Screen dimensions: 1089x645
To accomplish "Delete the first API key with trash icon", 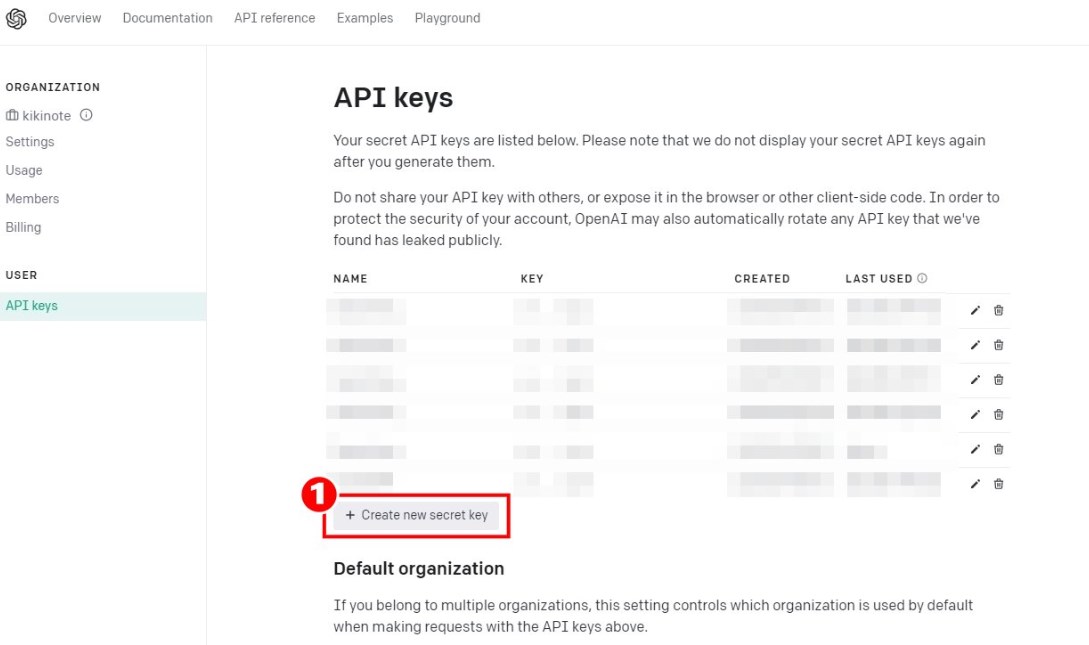I will [998, 310].
